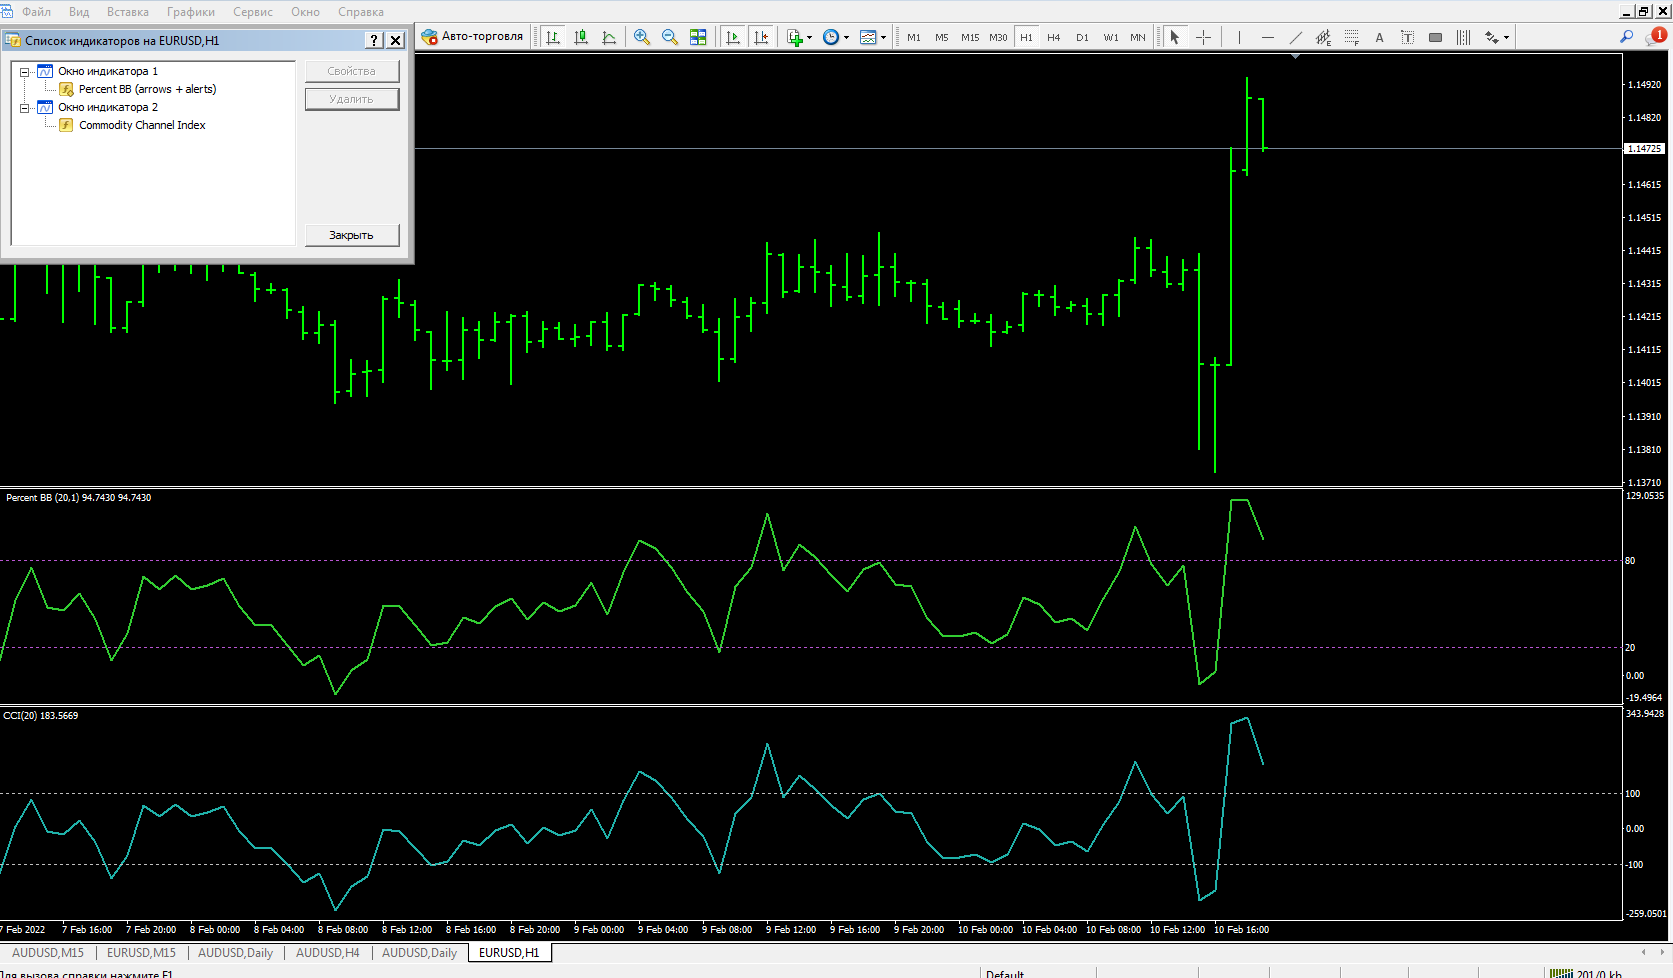Select the gray rectangle shape tool
This screenshot has height=978, width=1673.
(x=1435, y=37)
